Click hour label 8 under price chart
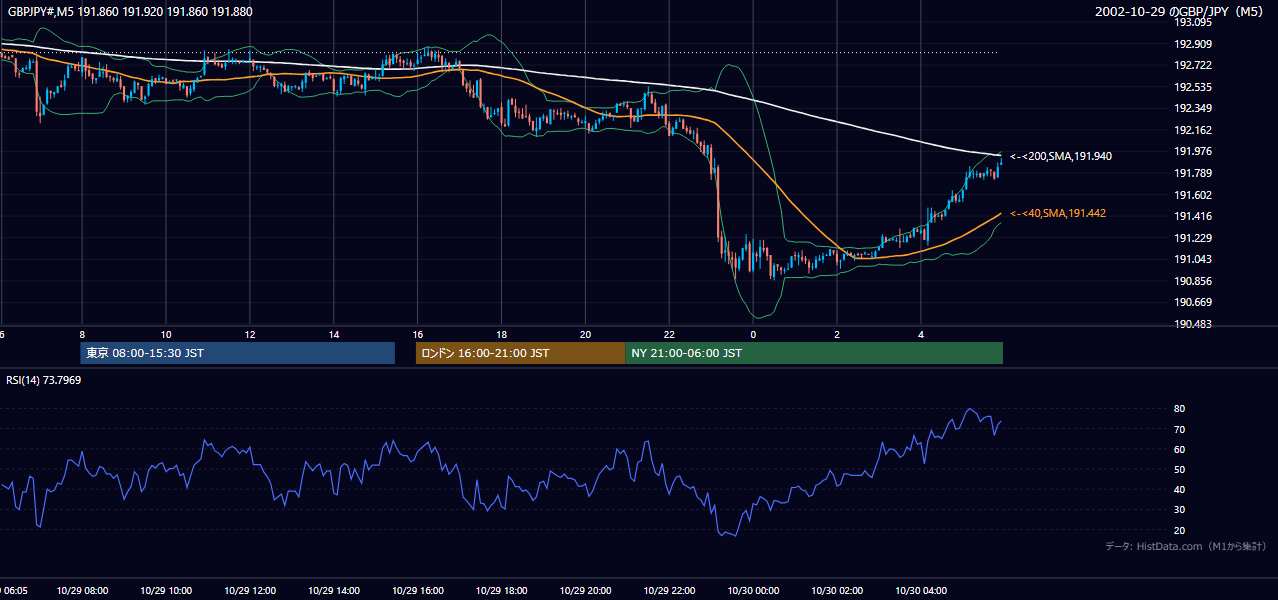This screenshot has height=600, width=1278. [x=82, y=334]
